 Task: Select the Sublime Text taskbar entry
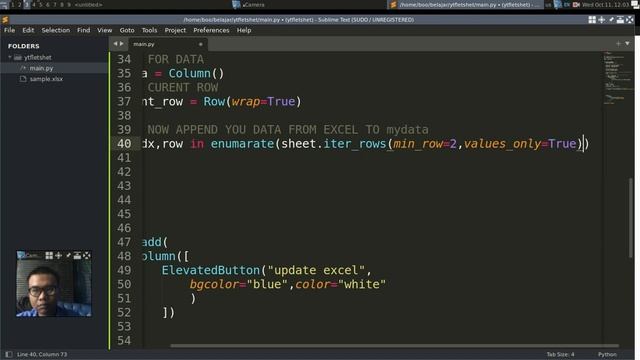(465, 4)
